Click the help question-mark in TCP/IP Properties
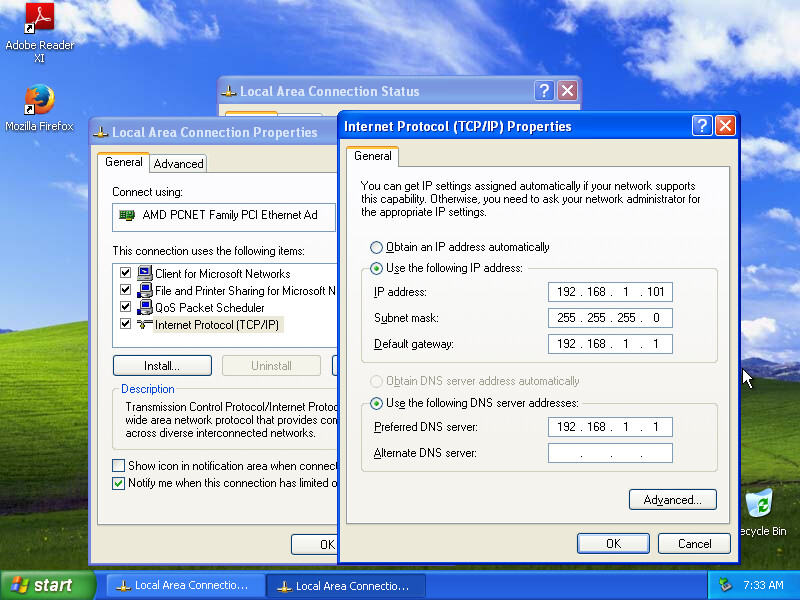Screen dimensions: 800x600 tap(702, 126)
